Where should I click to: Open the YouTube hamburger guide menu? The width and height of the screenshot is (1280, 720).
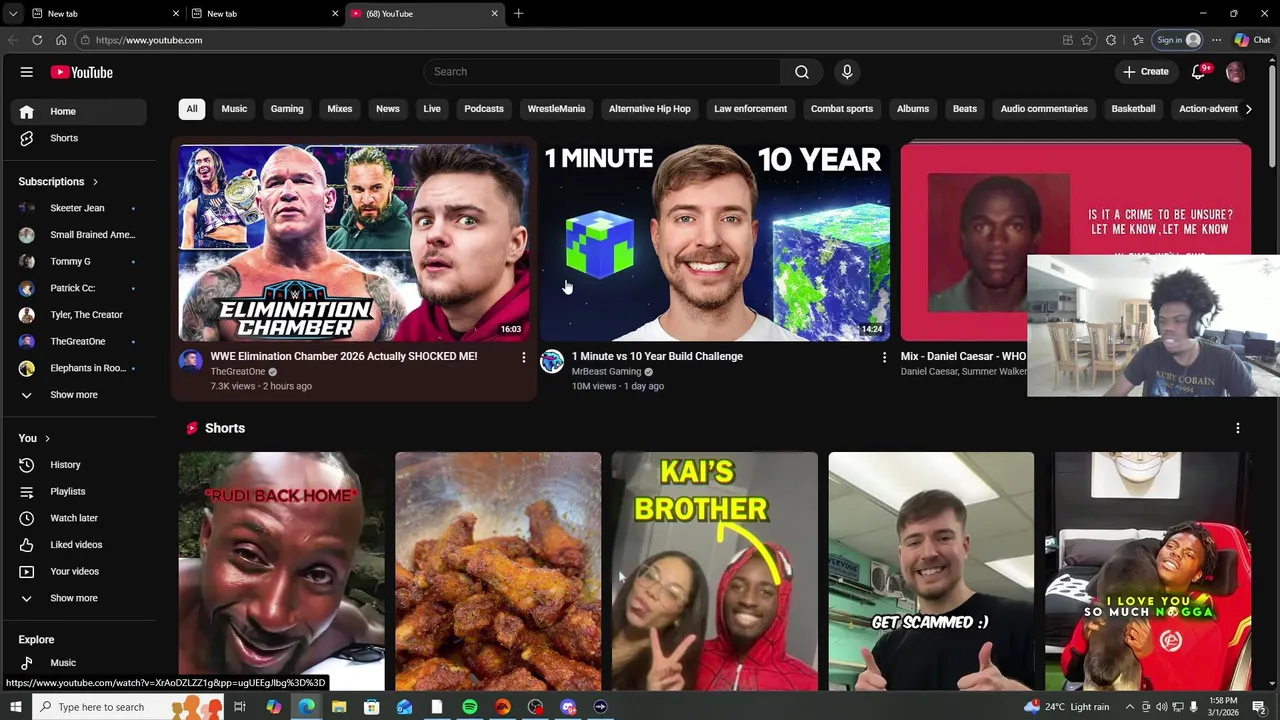27,72
